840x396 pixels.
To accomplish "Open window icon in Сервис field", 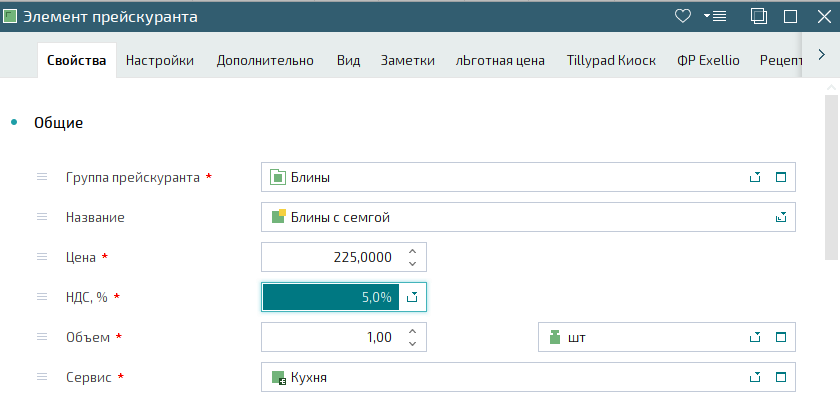I will (781, 378).
